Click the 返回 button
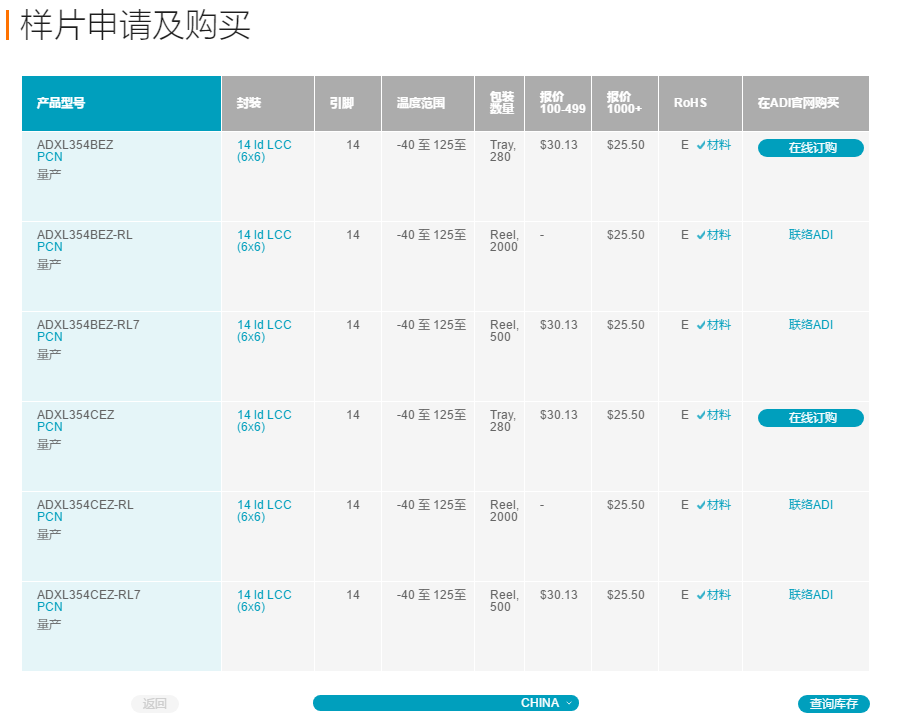Screen dimensions: 908x721 click(155, 704)
